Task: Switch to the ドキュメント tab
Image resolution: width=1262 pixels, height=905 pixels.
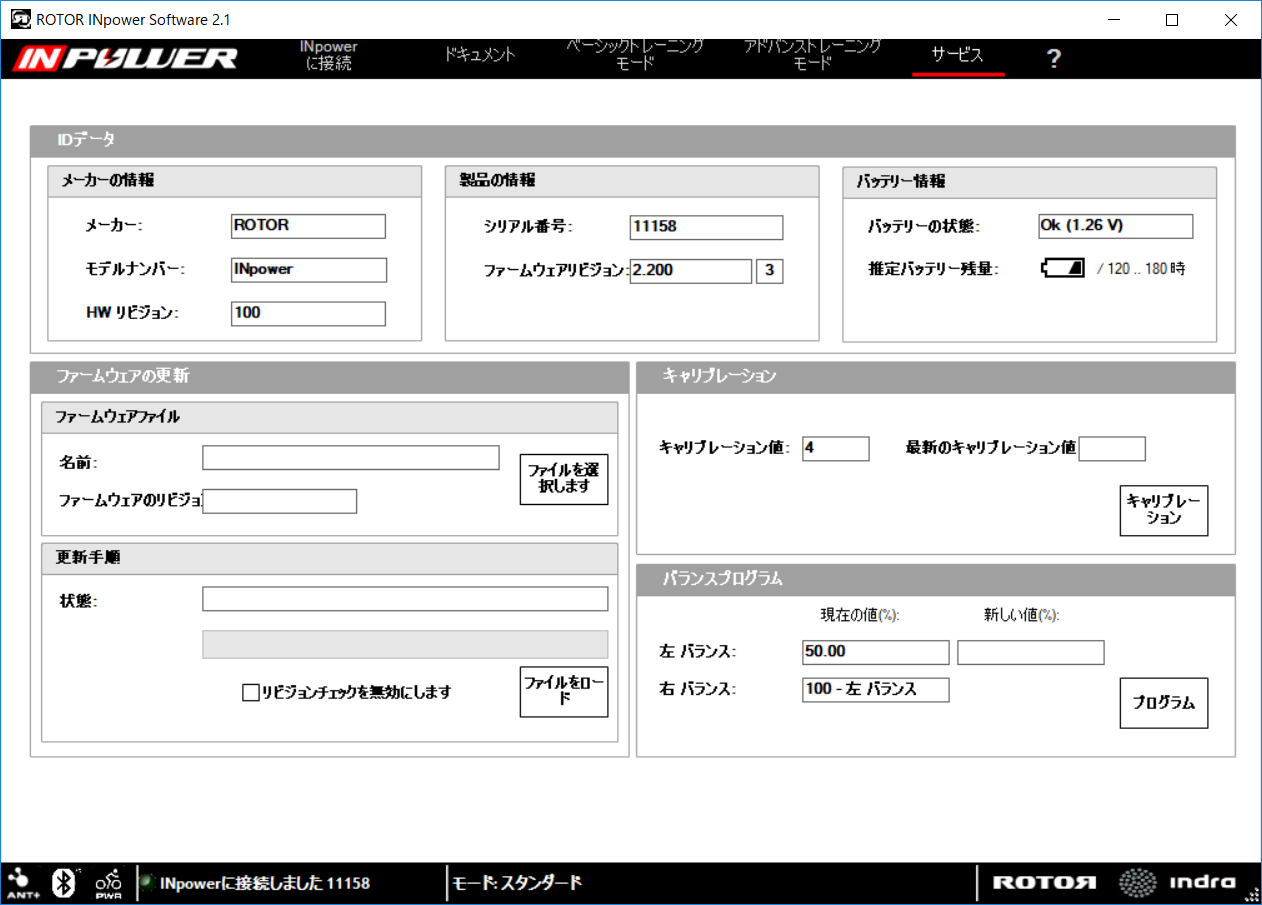Action: click(480, 54)
